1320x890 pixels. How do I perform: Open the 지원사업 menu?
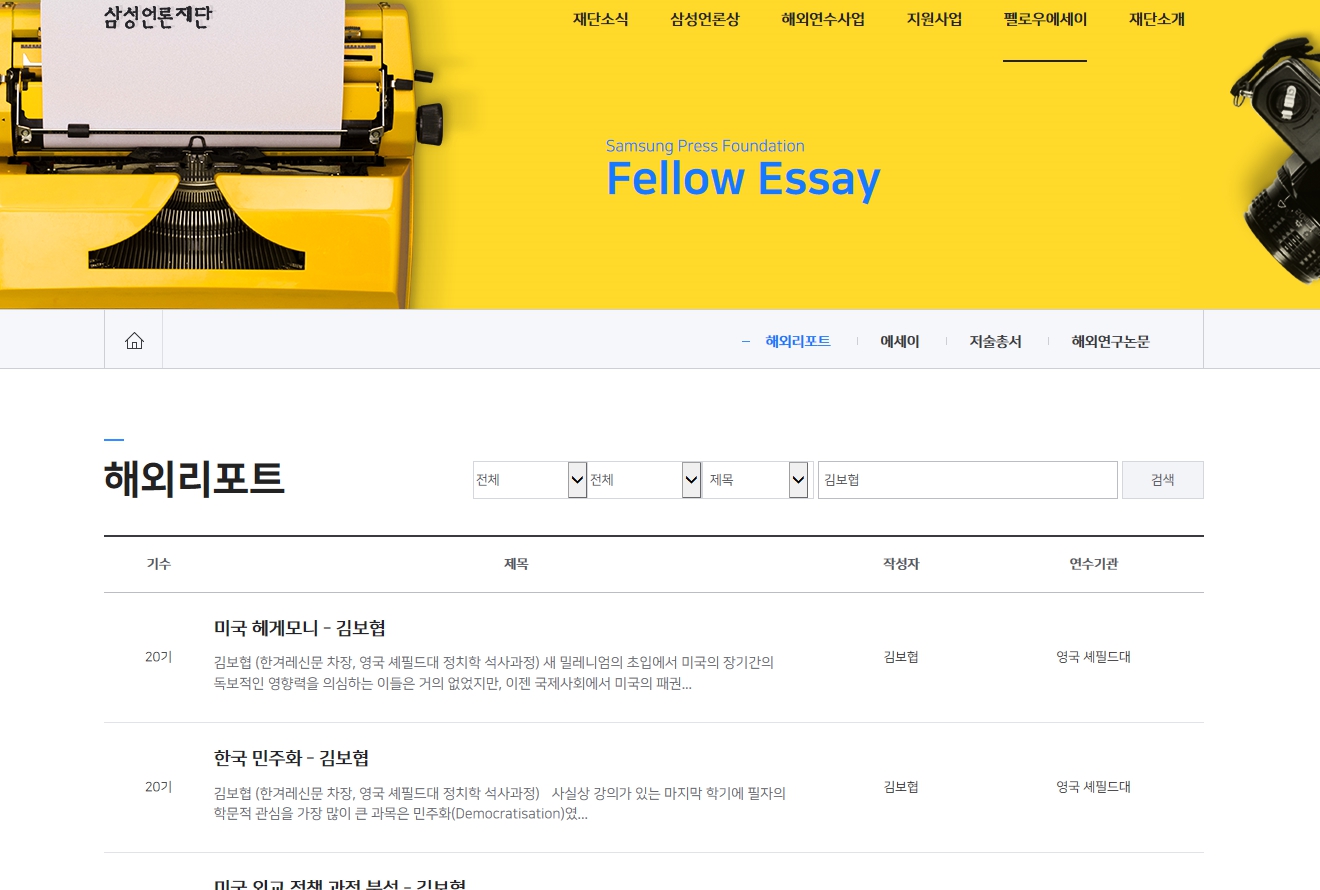pyautogui.click(x=934, y=19)
